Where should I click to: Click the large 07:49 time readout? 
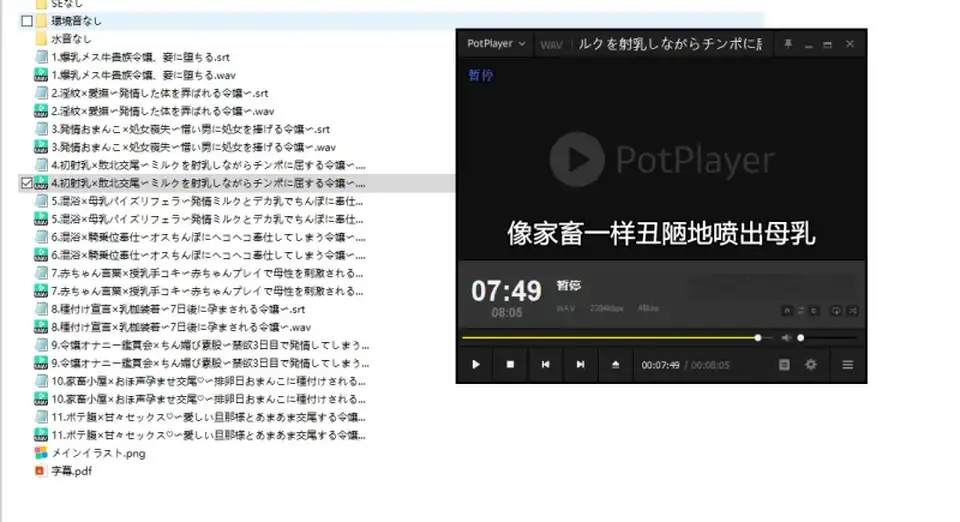click(x=506, y=291)
